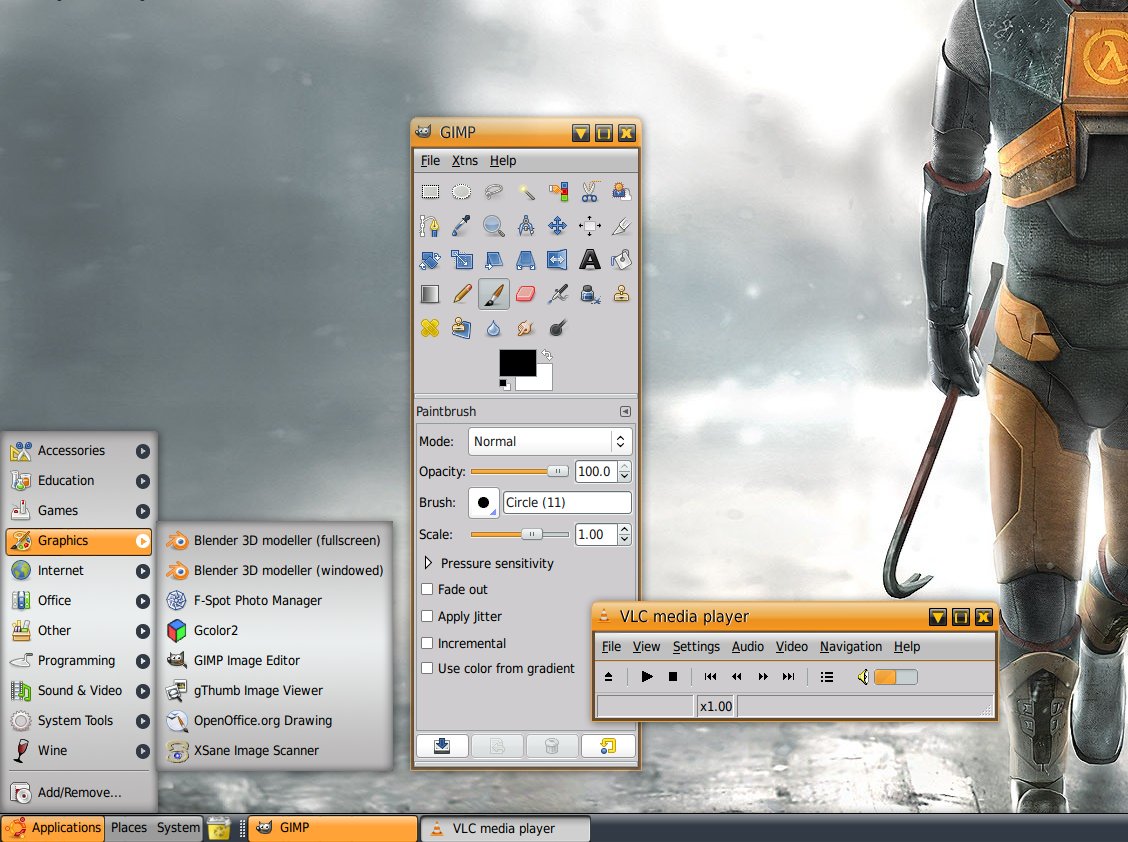Select the Rectangle Select tool in GIMP
The image size is (1128, 842).
pos(430,191)
